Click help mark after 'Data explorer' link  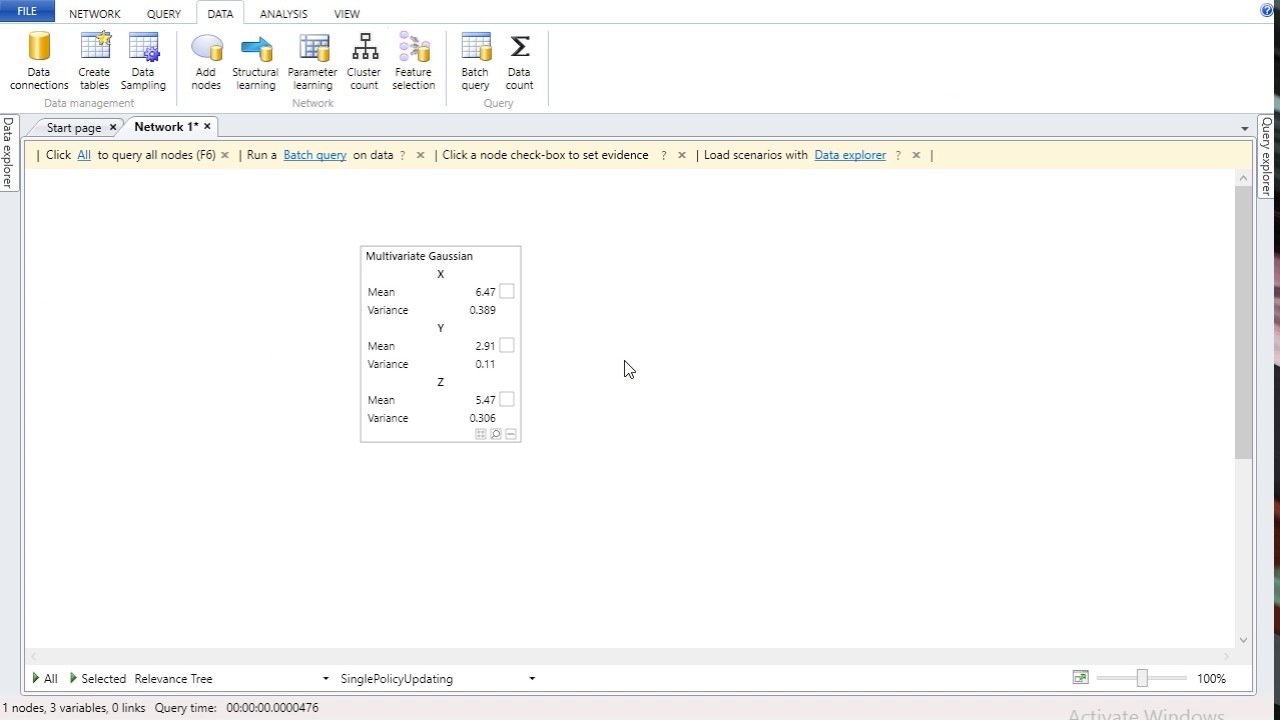pos(898,155)
